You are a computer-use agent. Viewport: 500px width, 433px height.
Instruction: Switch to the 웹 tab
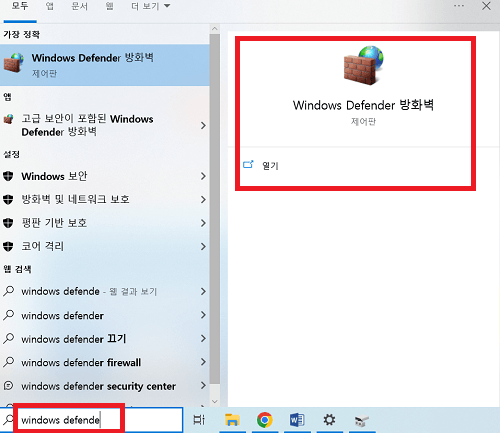pyautogui.click(x=110, y=6)
